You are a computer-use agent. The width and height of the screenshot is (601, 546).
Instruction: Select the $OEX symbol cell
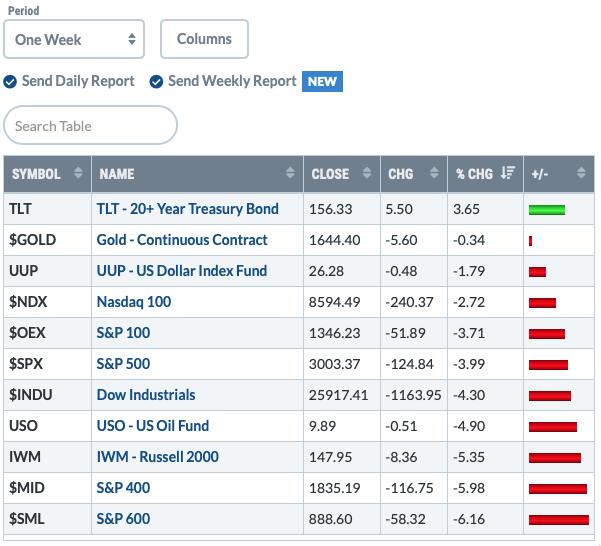pyautogui.click(x=48, y=333)
